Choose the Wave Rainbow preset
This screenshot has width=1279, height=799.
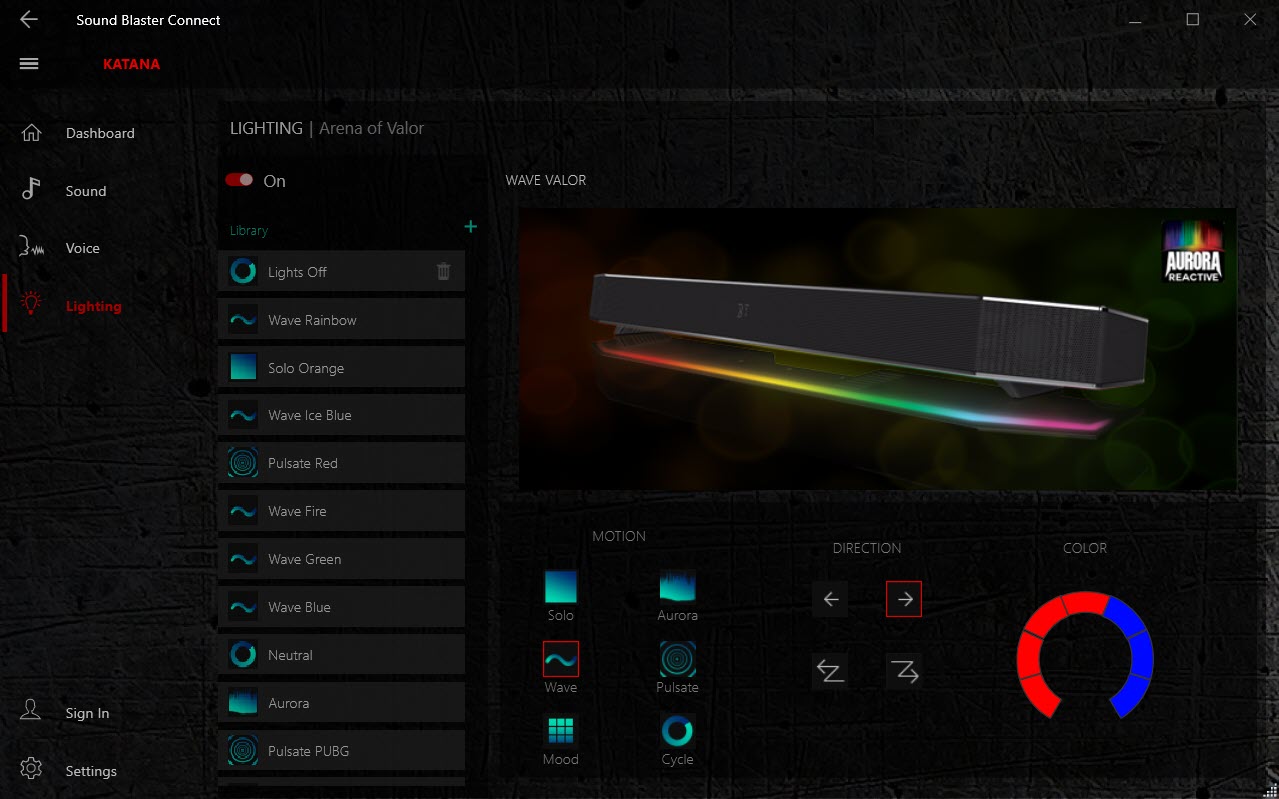click(x=341, y=320)
